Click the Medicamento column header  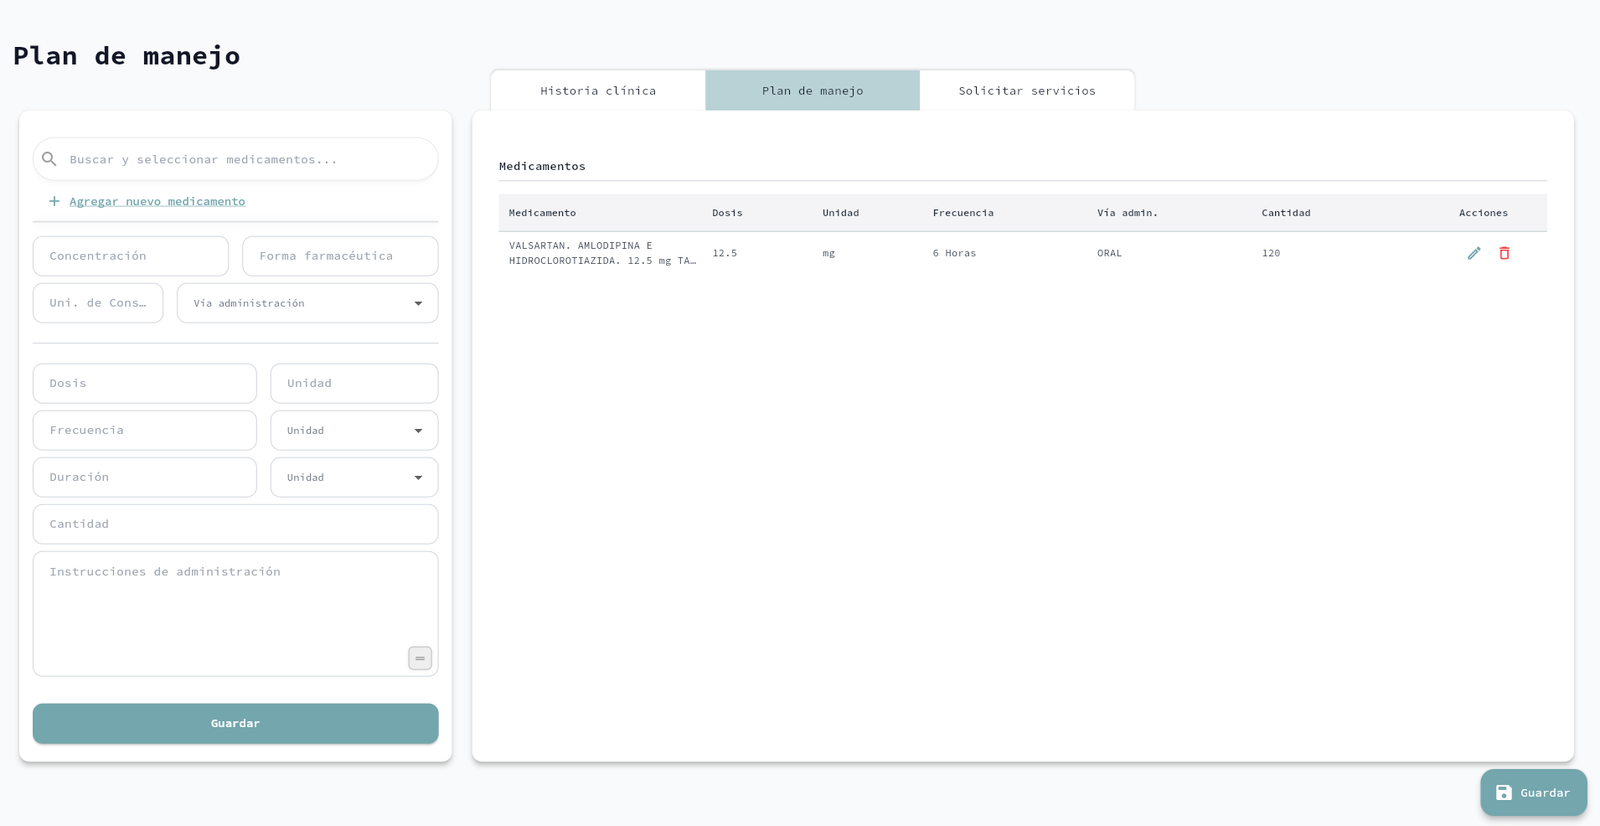[542, 213]
